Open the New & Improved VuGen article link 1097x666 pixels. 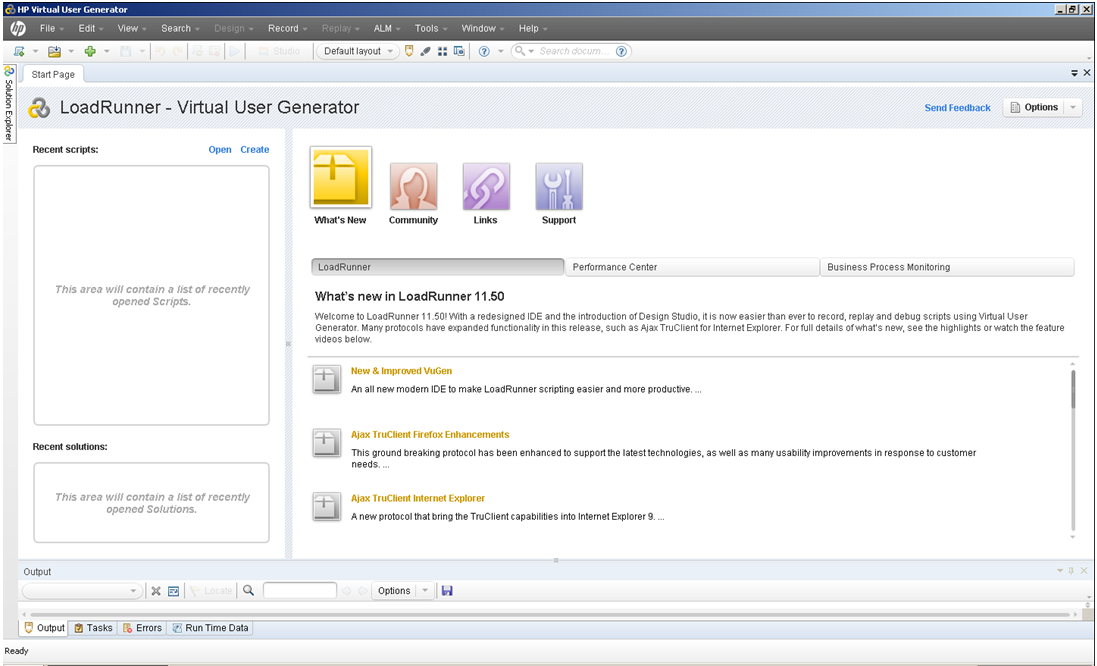pyautogui.click(x=402, y=371)
